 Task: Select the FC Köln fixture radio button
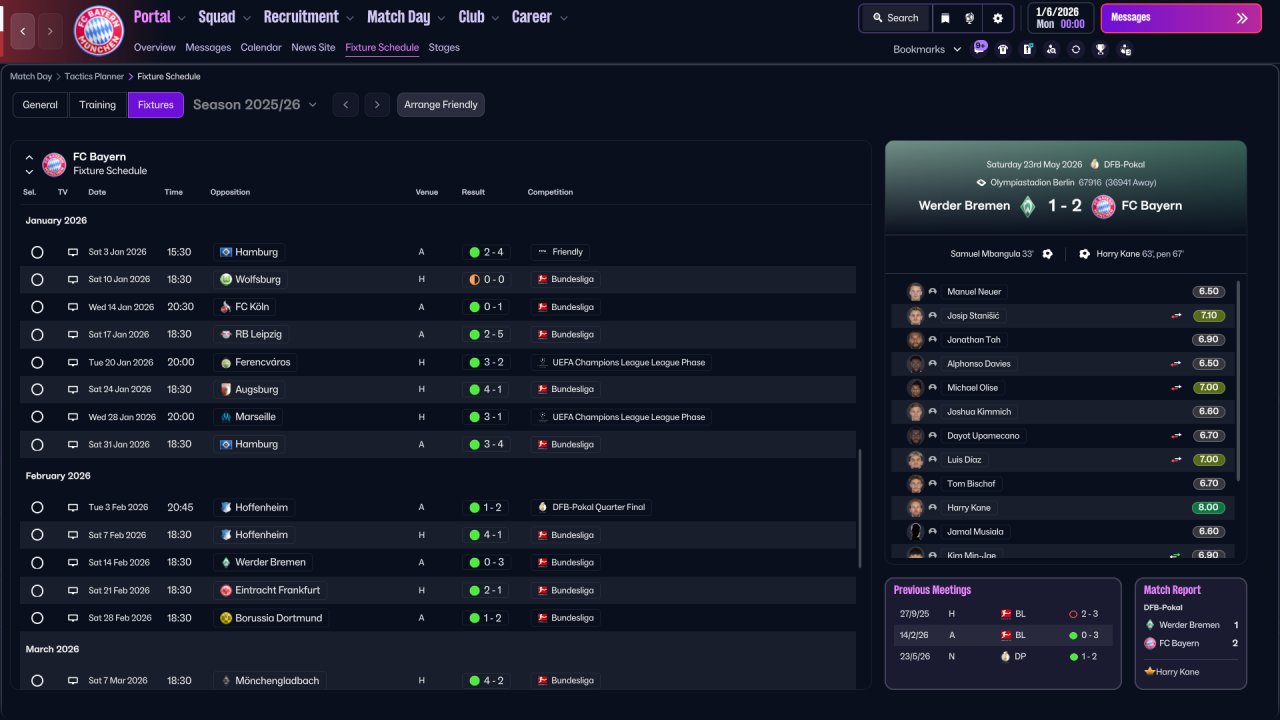tap(37, 307)
